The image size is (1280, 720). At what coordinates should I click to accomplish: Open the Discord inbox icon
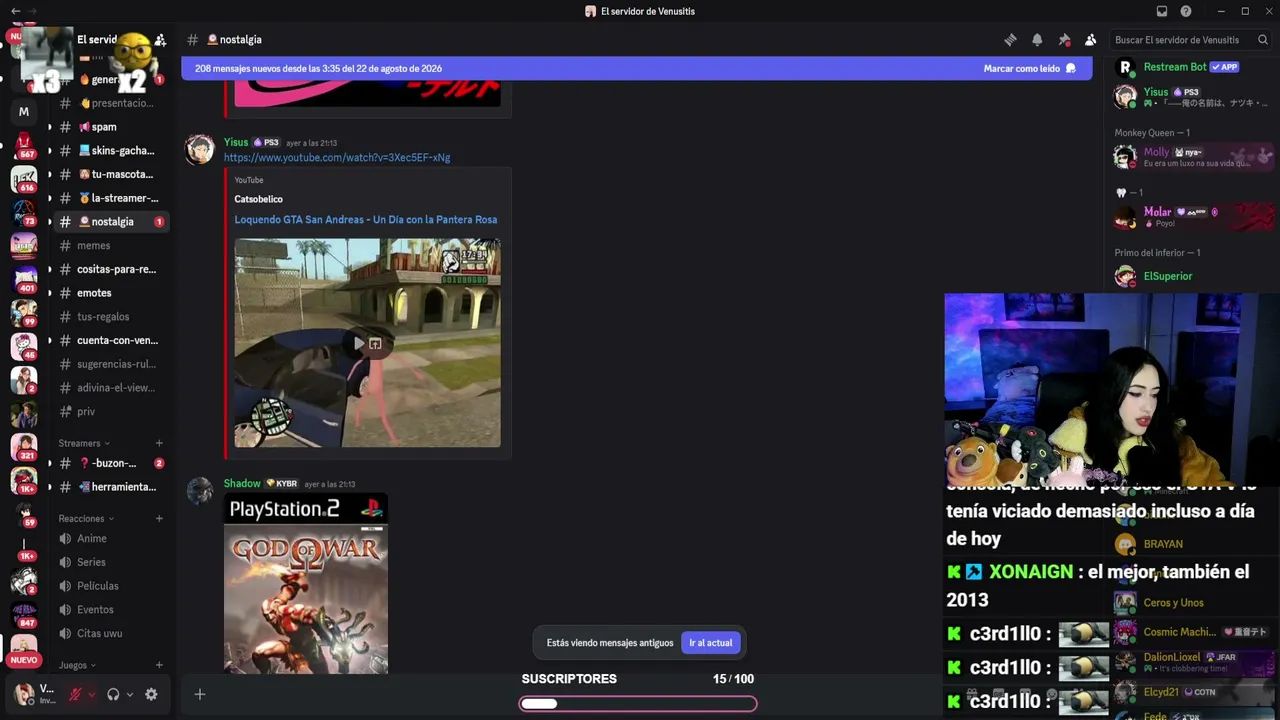point(1162,11)
